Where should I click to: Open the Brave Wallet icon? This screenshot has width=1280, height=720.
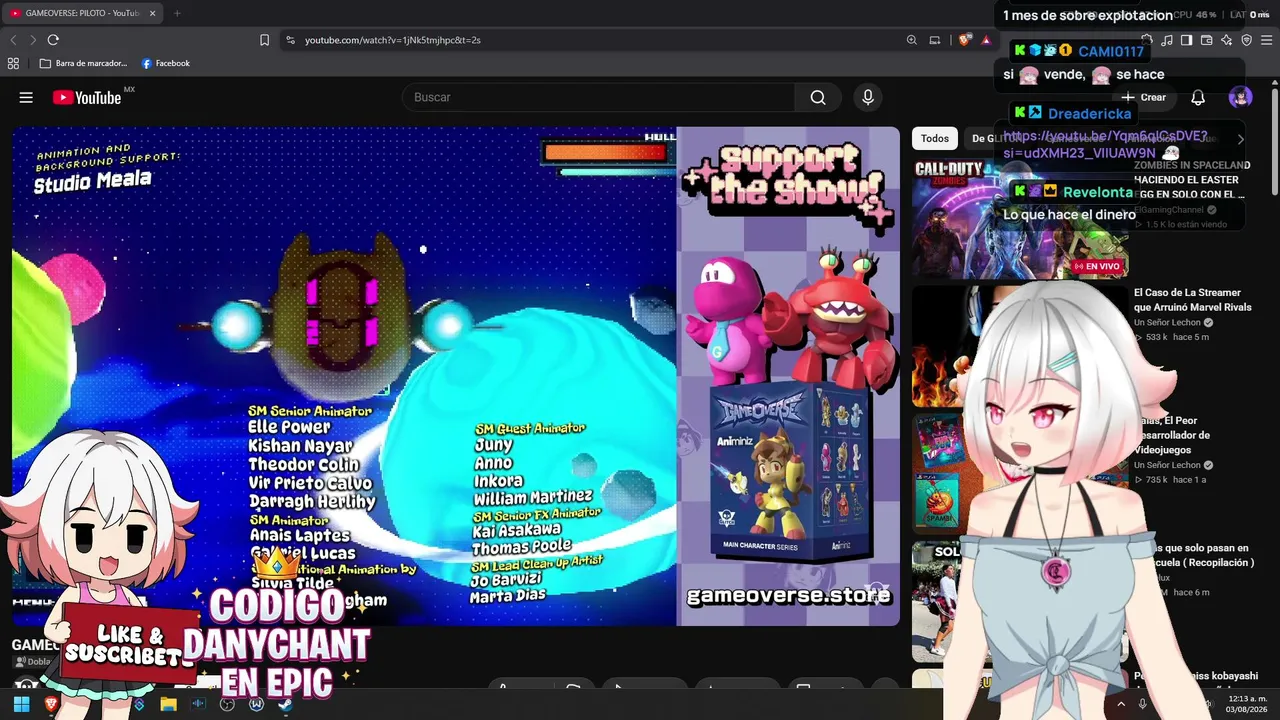(1206, 40)
